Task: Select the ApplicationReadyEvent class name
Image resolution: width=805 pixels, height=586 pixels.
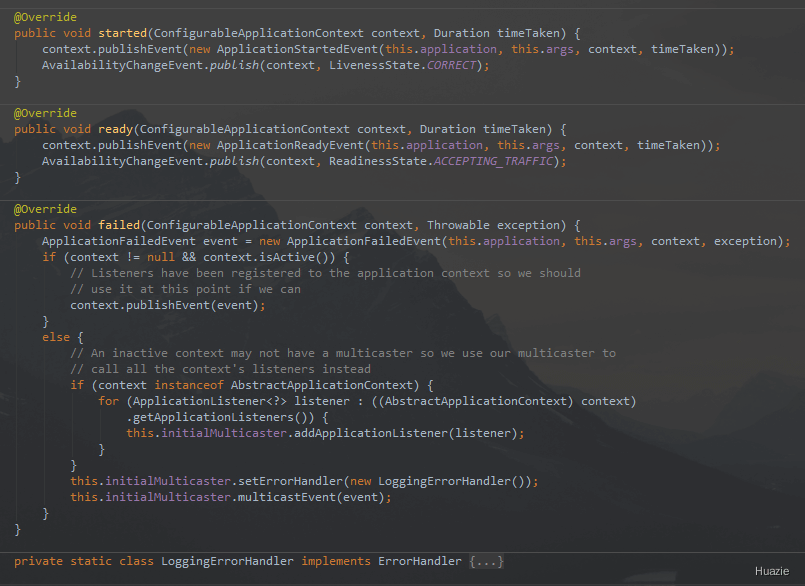Action: coord(290,145)
